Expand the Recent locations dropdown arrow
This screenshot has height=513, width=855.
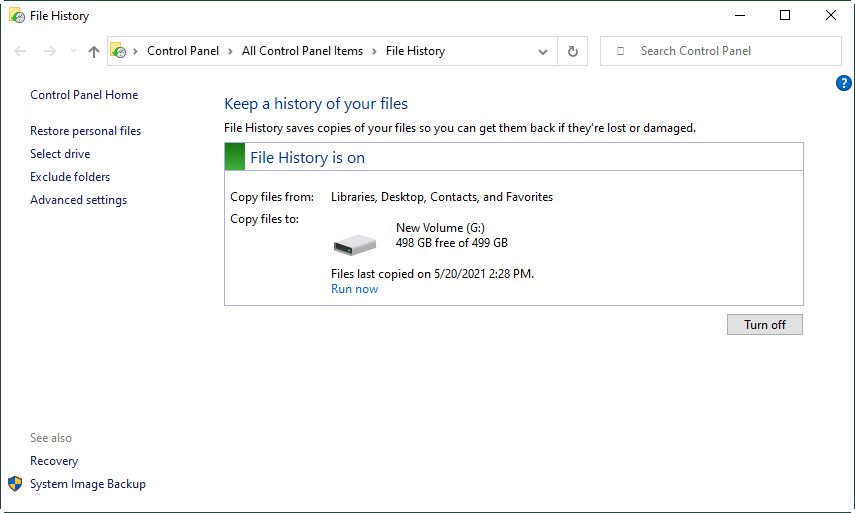pos(72,51)
